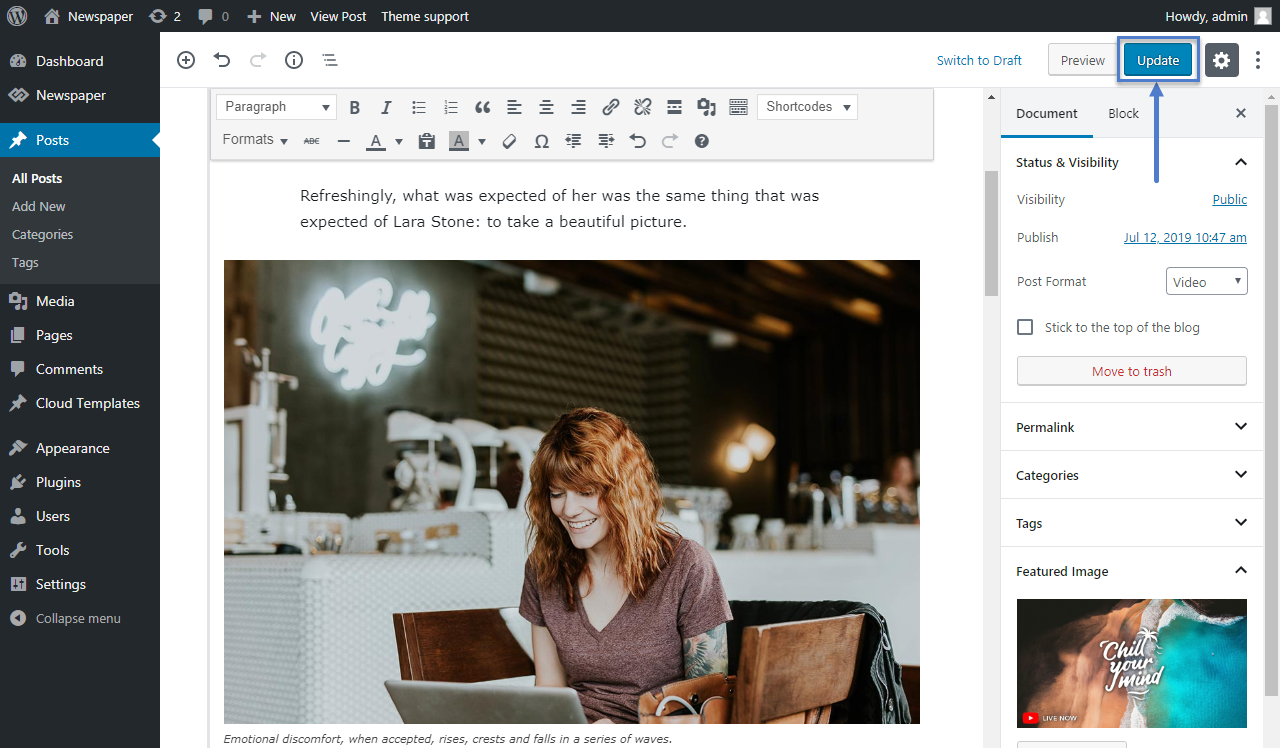Insert a numbered list
This screenshot has height=748, width=1280.
click(451, 107)
